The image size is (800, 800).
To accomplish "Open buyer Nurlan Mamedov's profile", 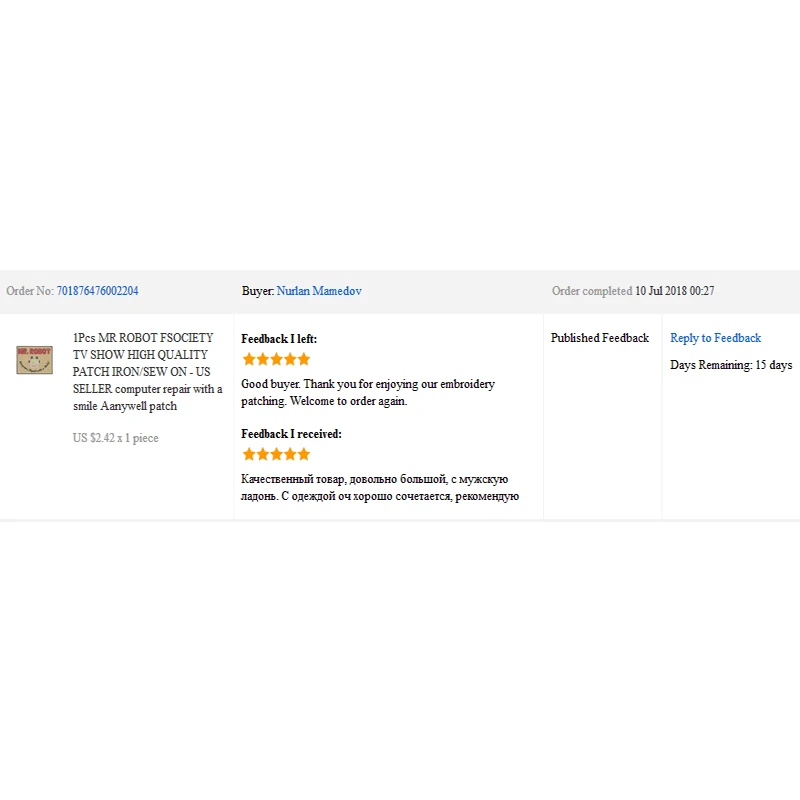I will (319, 291).
